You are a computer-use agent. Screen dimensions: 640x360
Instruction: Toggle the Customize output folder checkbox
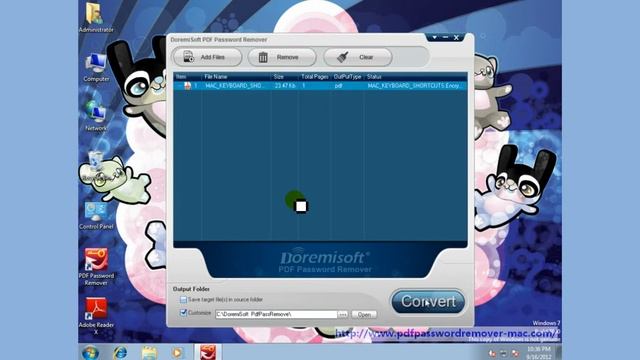(x=183, y=313)
